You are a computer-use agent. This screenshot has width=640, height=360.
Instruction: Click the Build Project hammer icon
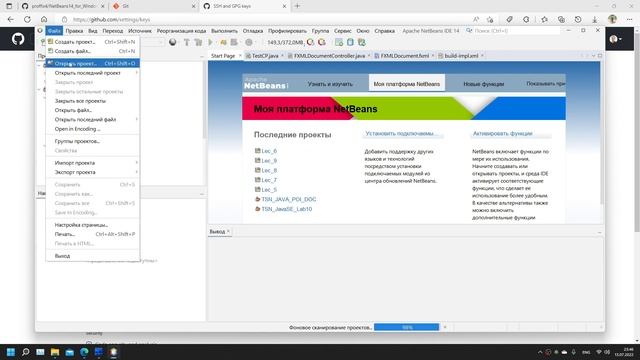tap(187, 42)
